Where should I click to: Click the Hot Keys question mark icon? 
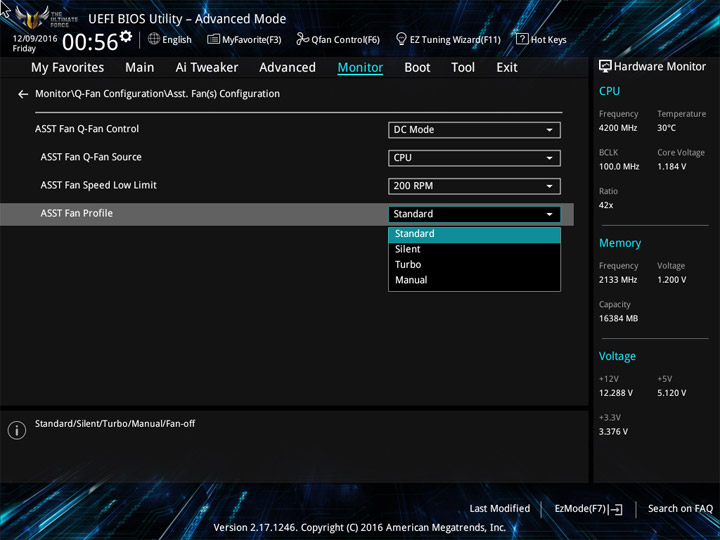522,39
